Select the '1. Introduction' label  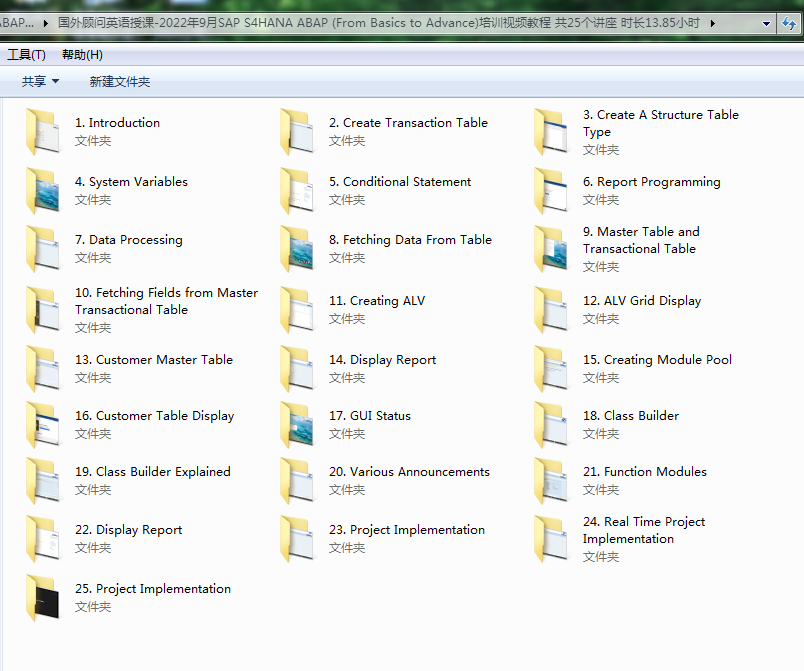coord(117,123)
